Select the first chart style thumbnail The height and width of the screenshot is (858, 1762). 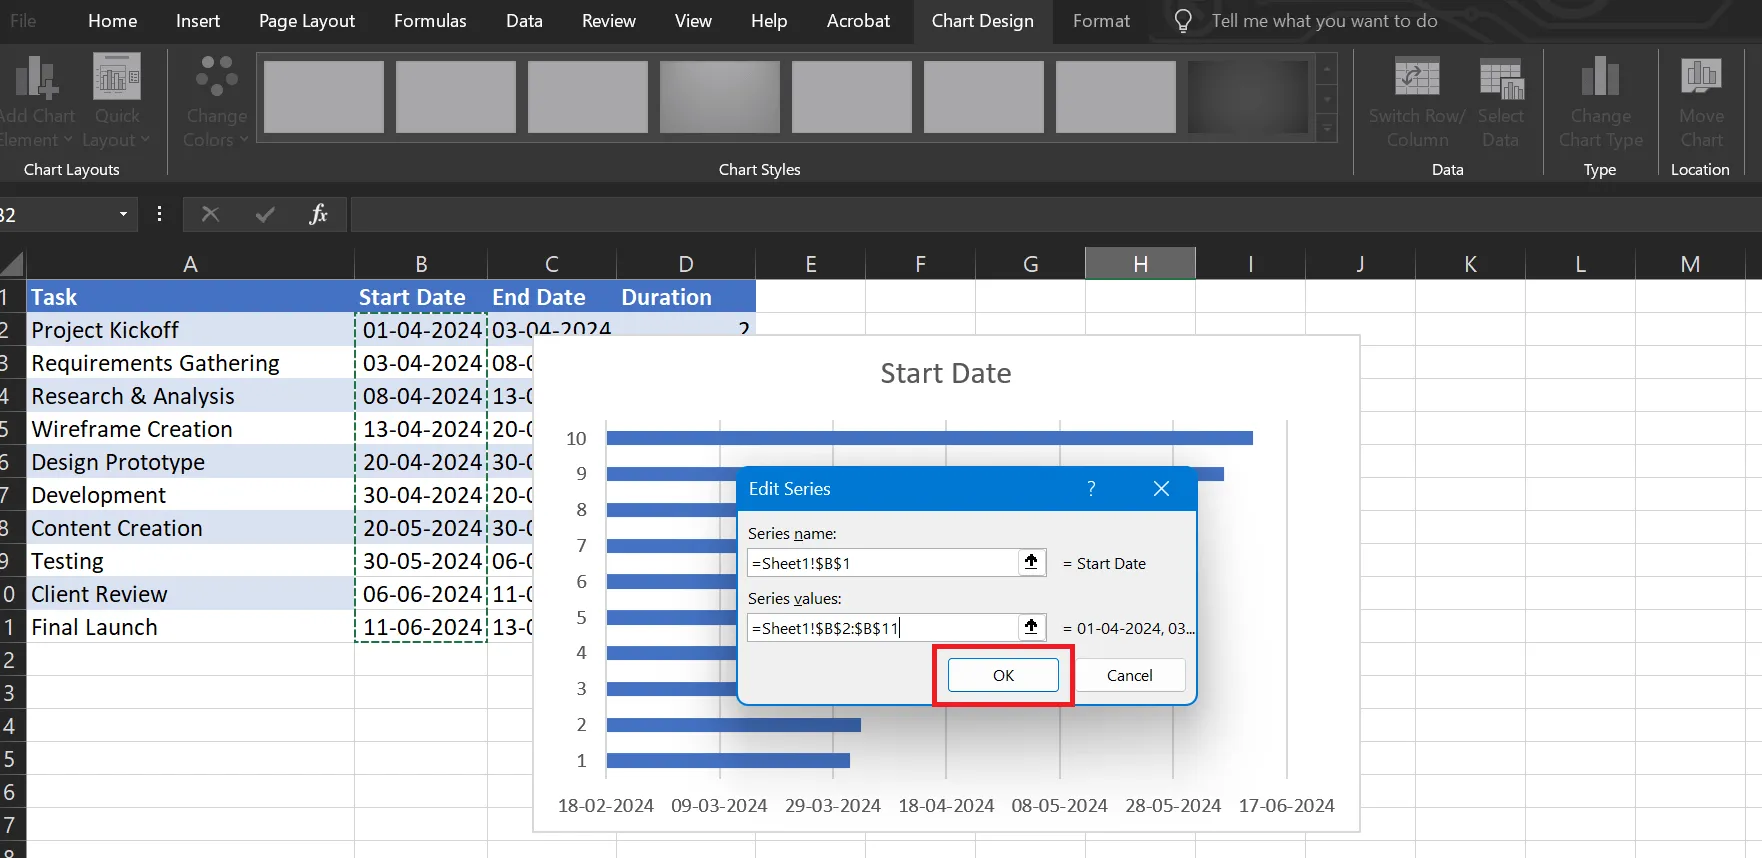[324, 97]
